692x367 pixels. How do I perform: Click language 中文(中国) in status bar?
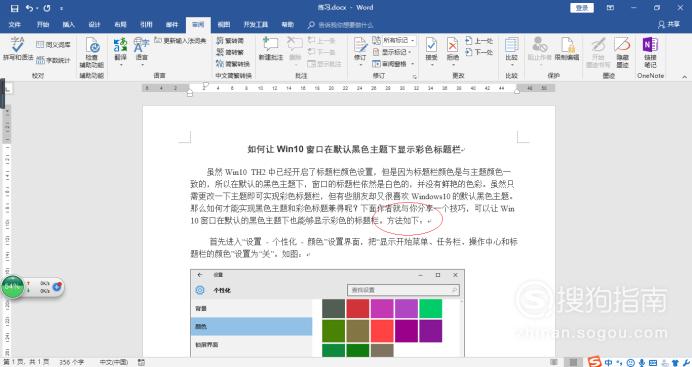(113, 362)
